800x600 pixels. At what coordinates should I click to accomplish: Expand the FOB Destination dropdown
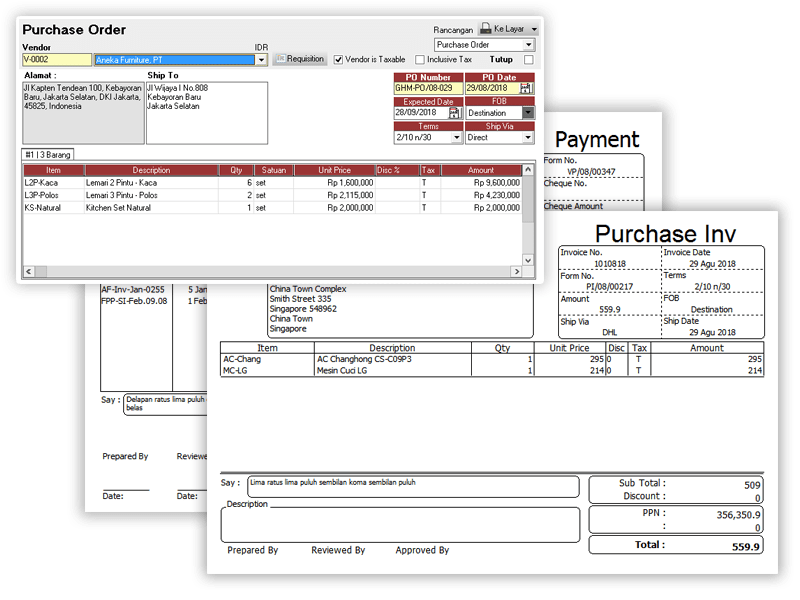coord(528,113)
